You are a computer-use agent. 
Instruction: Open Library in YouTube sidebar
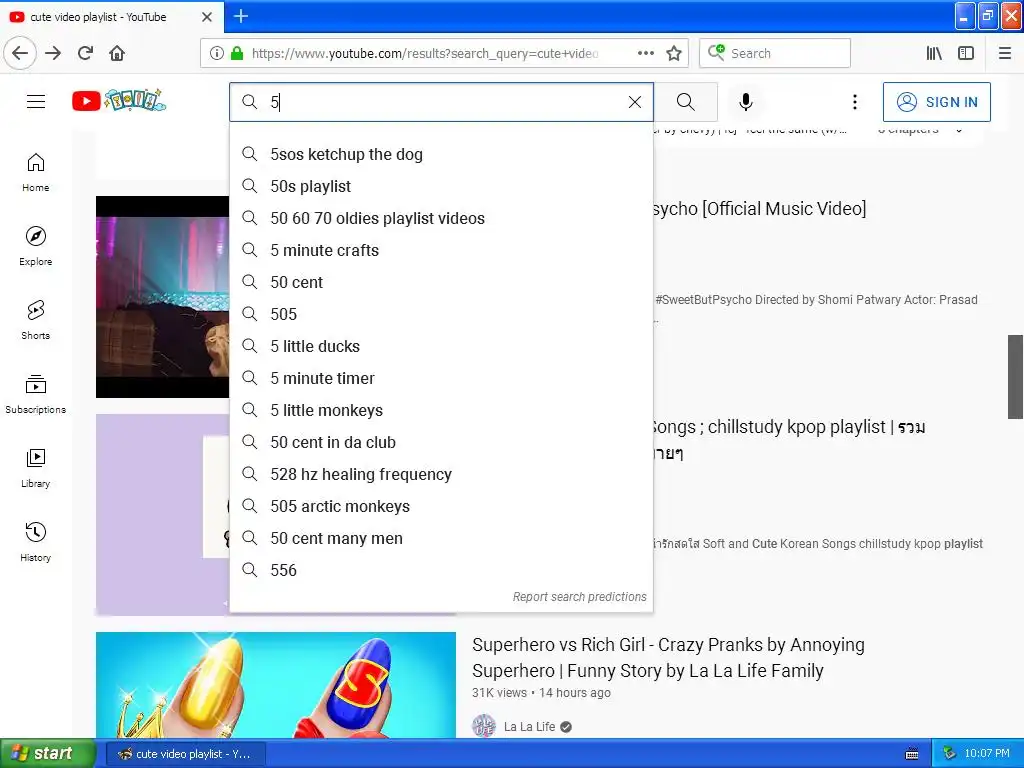pyautogui.click(x=36, y=468)
